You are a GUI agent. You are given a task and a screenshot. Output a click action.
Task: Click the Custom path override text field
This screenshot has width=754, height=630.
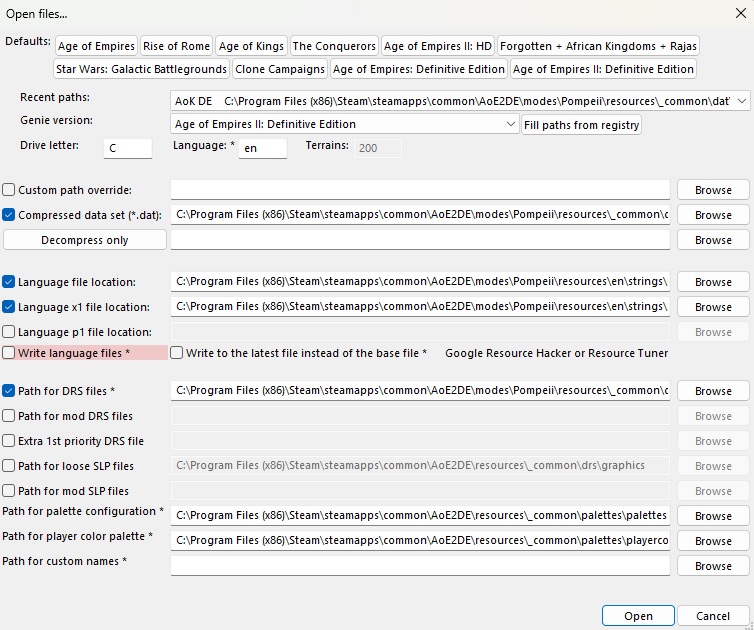coord(420,189)
